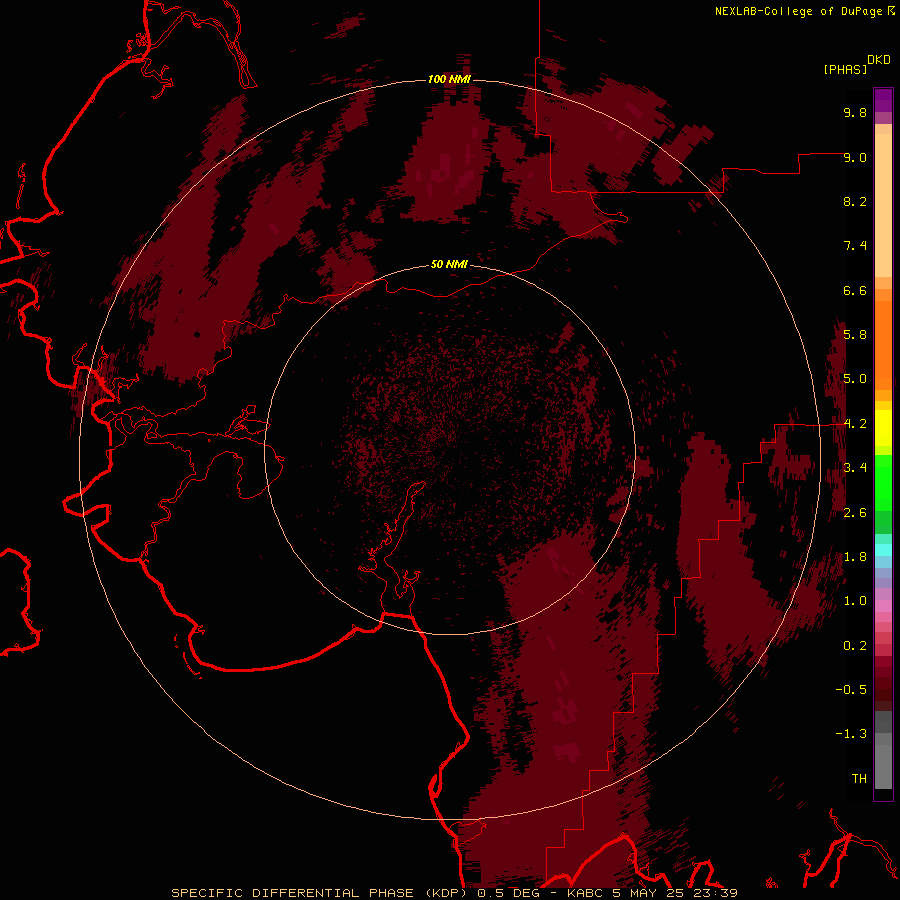The image size is (900, 900).
Task: Click the Specific Differential Phase KABC caption
Action: [x=454, y=893]
